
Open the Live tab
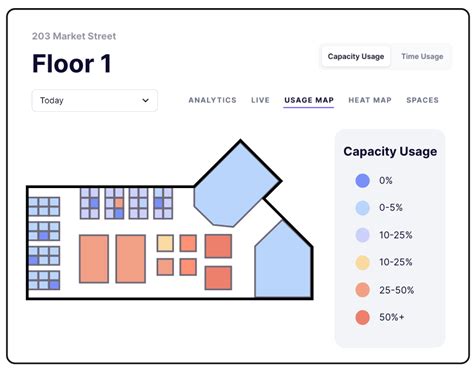click(260, 100)
